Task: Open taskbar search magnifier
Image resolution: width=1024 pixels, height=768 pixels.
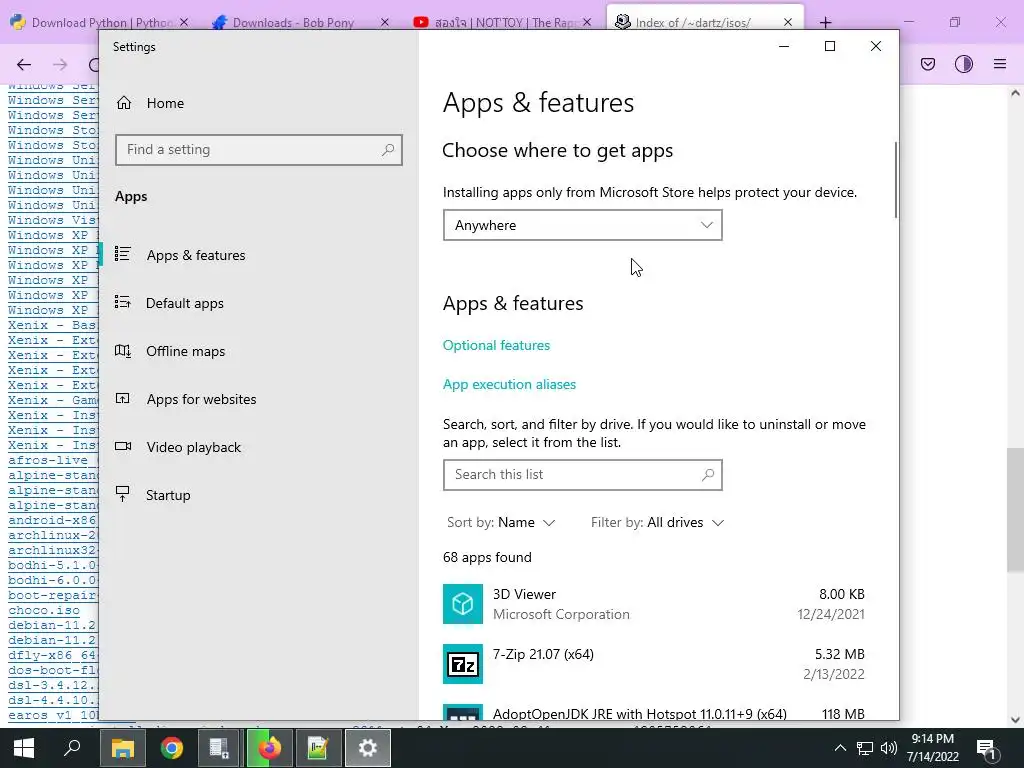Action: tap(72, 748)
